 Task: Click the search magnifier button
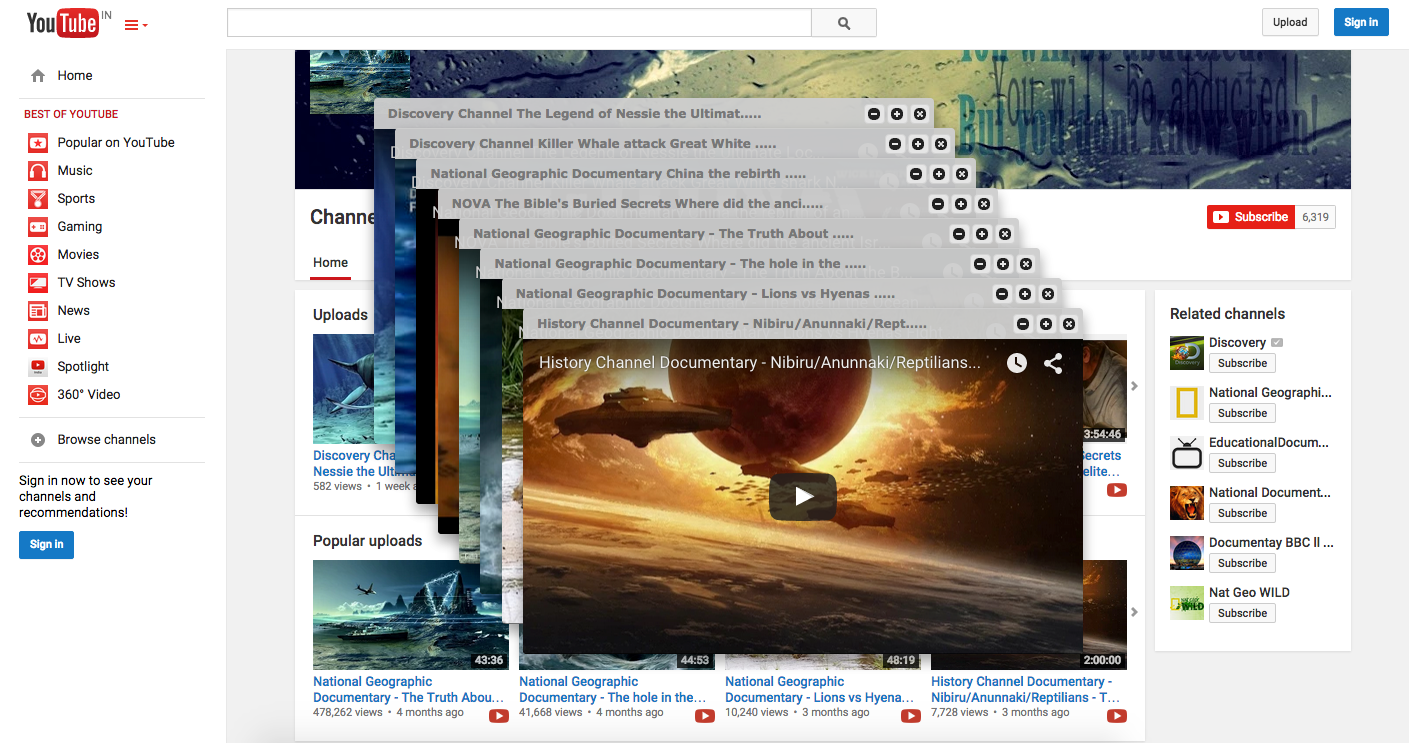coord(843,23)
